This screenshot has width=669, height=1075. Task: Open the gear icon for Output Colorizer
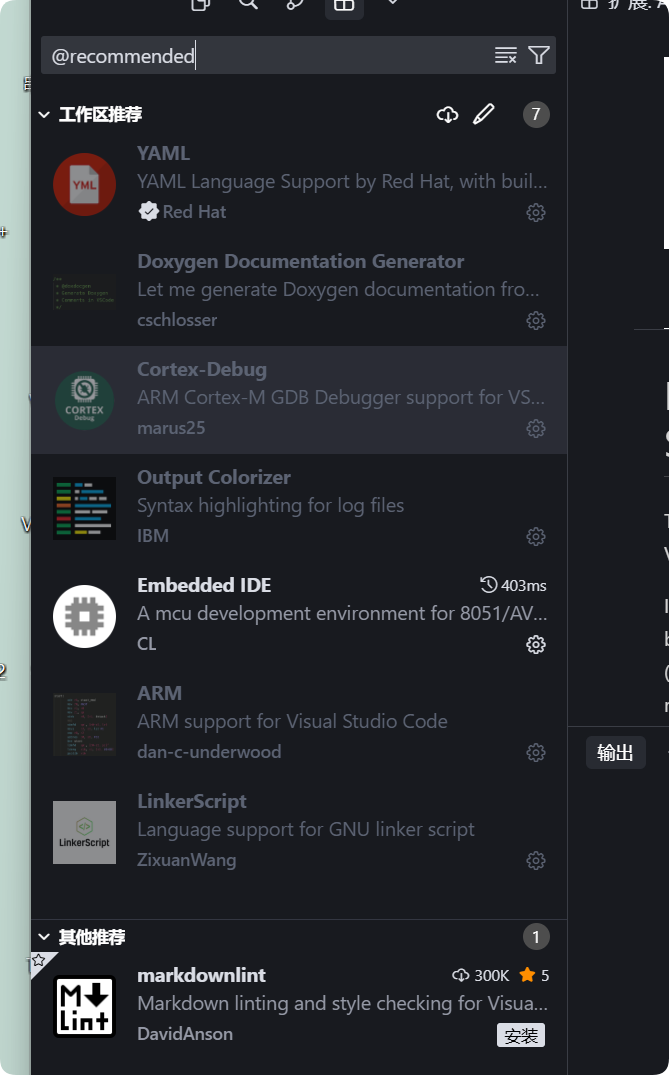536,536
